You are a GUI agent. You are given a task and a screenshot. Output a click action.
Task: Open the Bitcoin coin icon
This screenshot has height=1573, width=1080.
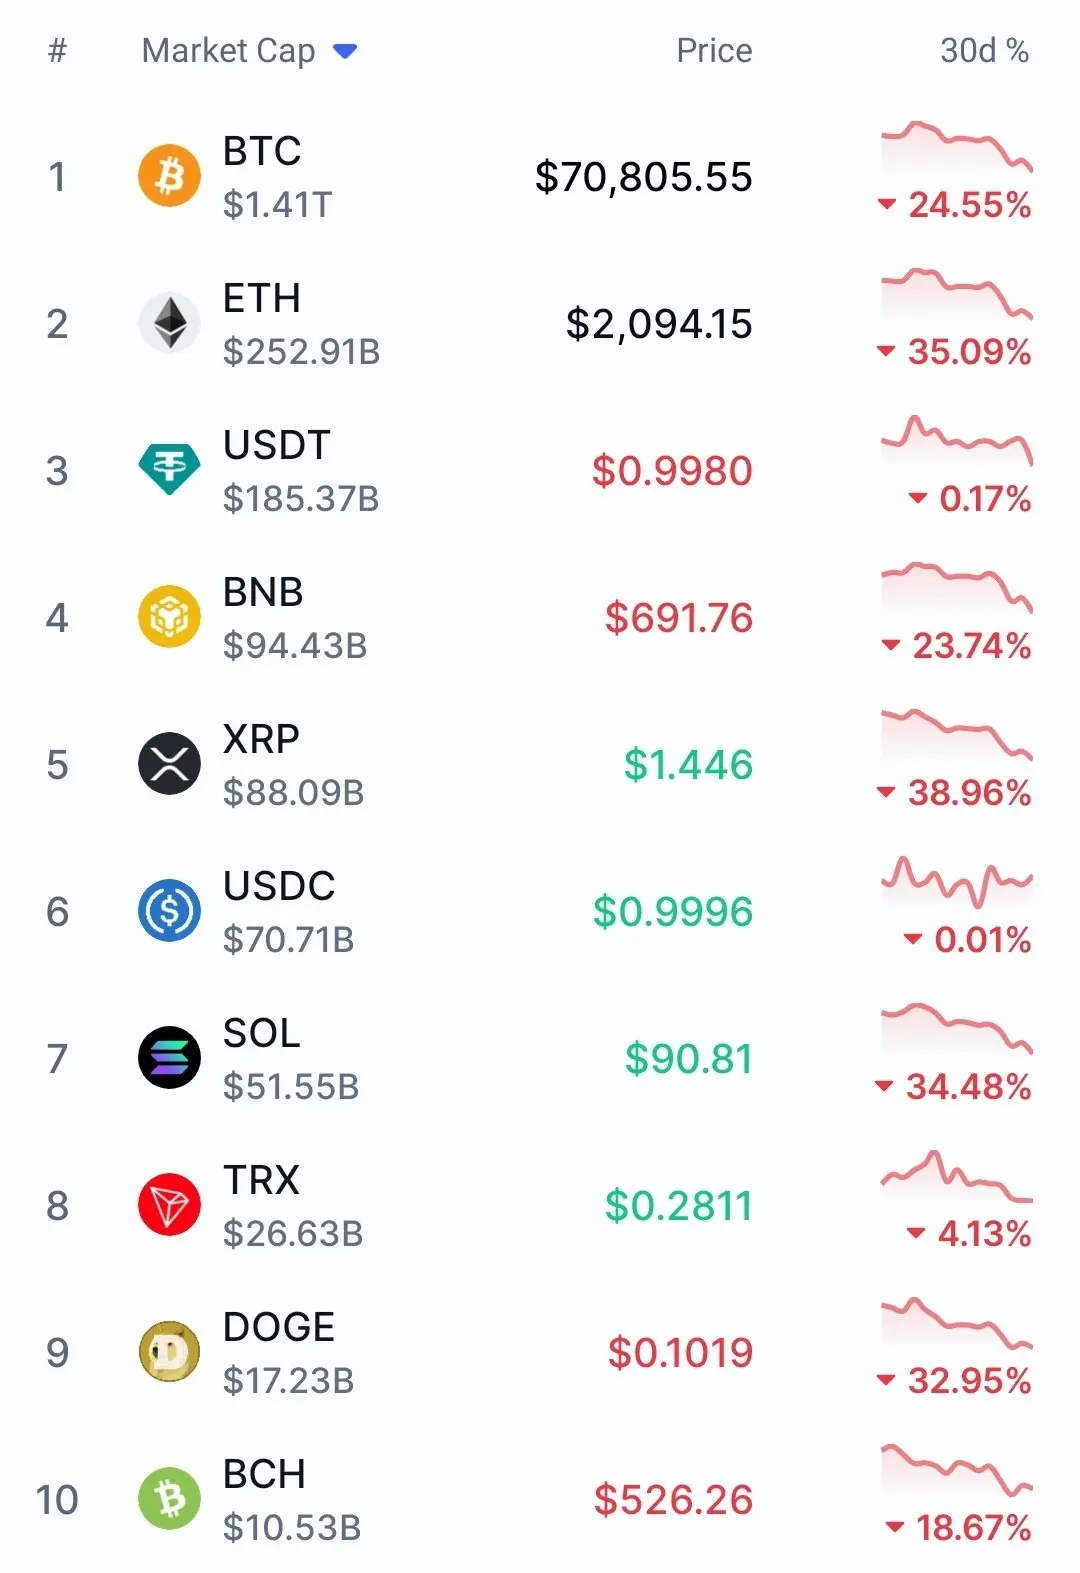click(x=169, y=176)
